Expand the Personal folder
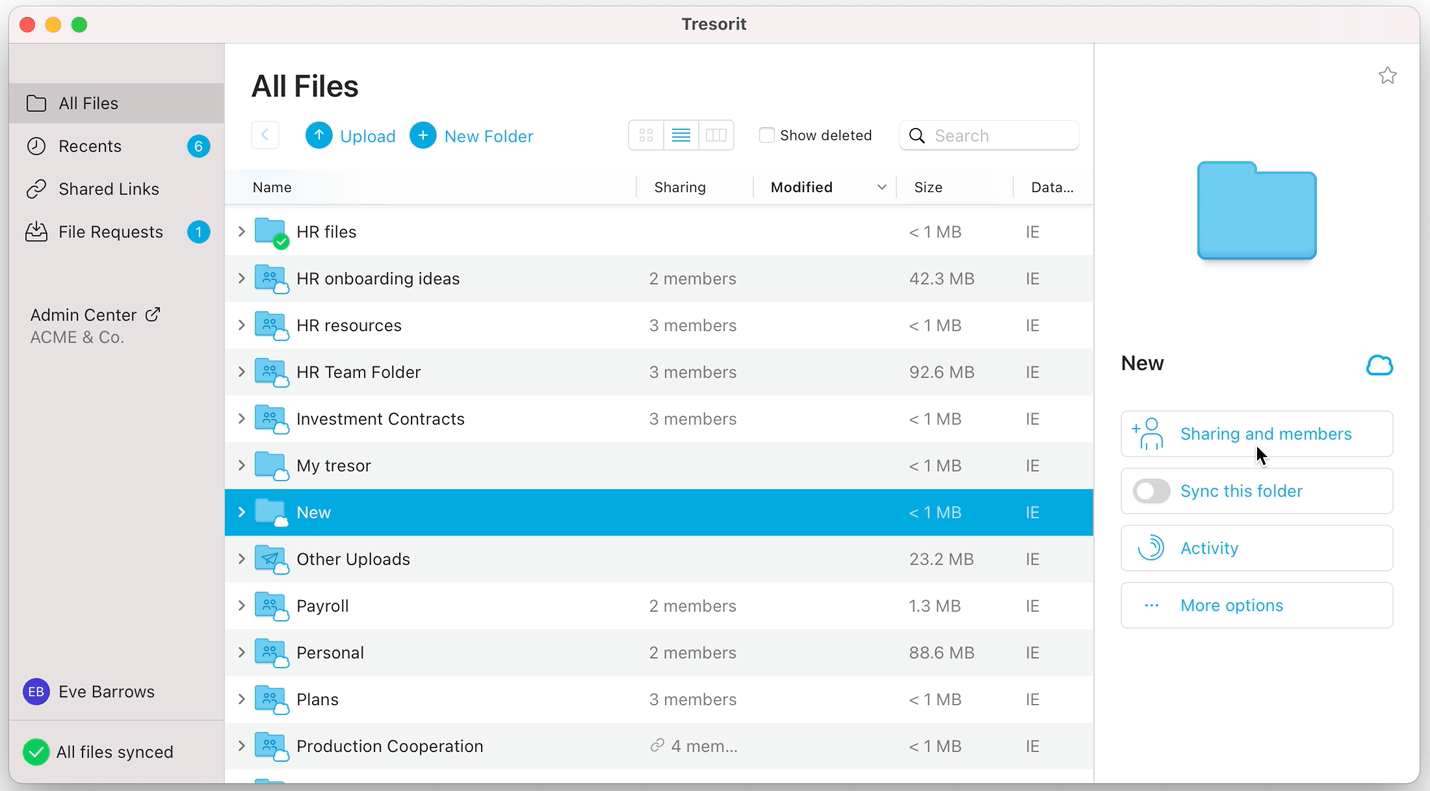The height and width of the screenshot is (791, 1430). pyautogui.click(x=241, y=653)
